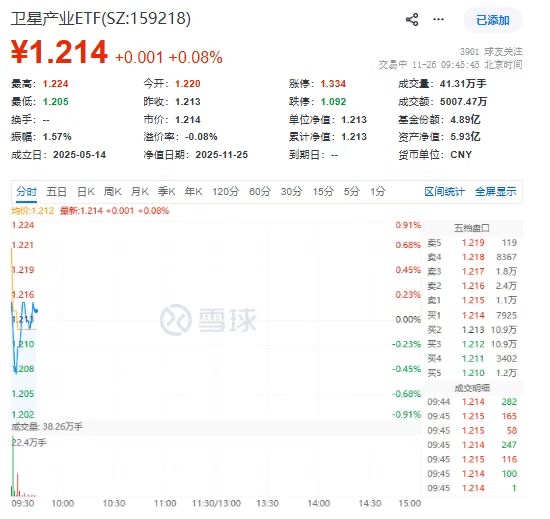Click the 买1 order row at 1.214
This screenshot has width=550, height=519.
pos(472,315)
